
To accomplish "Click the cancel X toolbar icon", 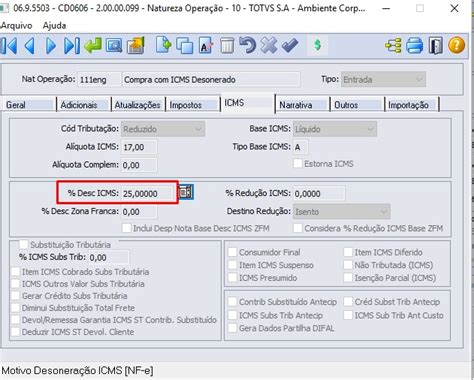I will [269, 46].
